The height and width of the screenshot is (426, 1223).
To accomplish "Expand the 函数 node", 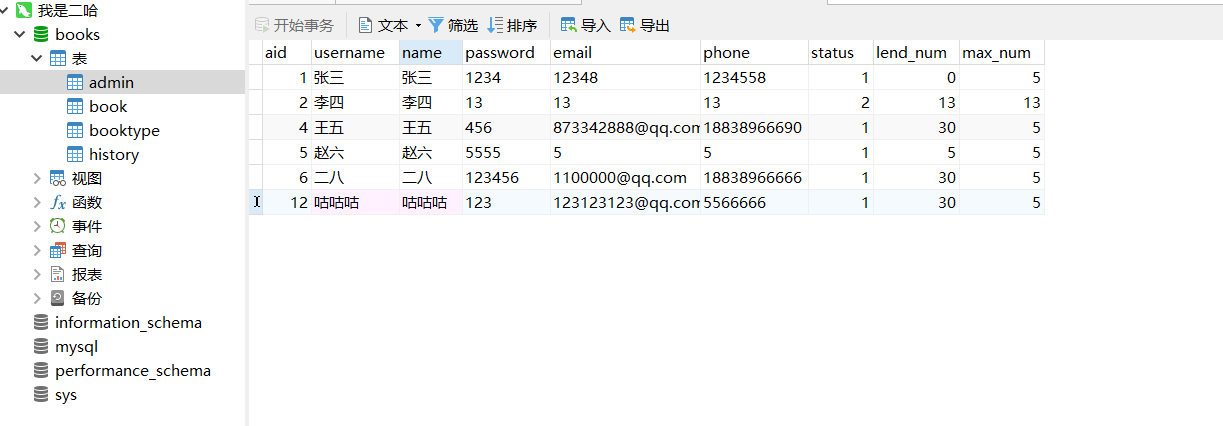I will coord(37,202).
